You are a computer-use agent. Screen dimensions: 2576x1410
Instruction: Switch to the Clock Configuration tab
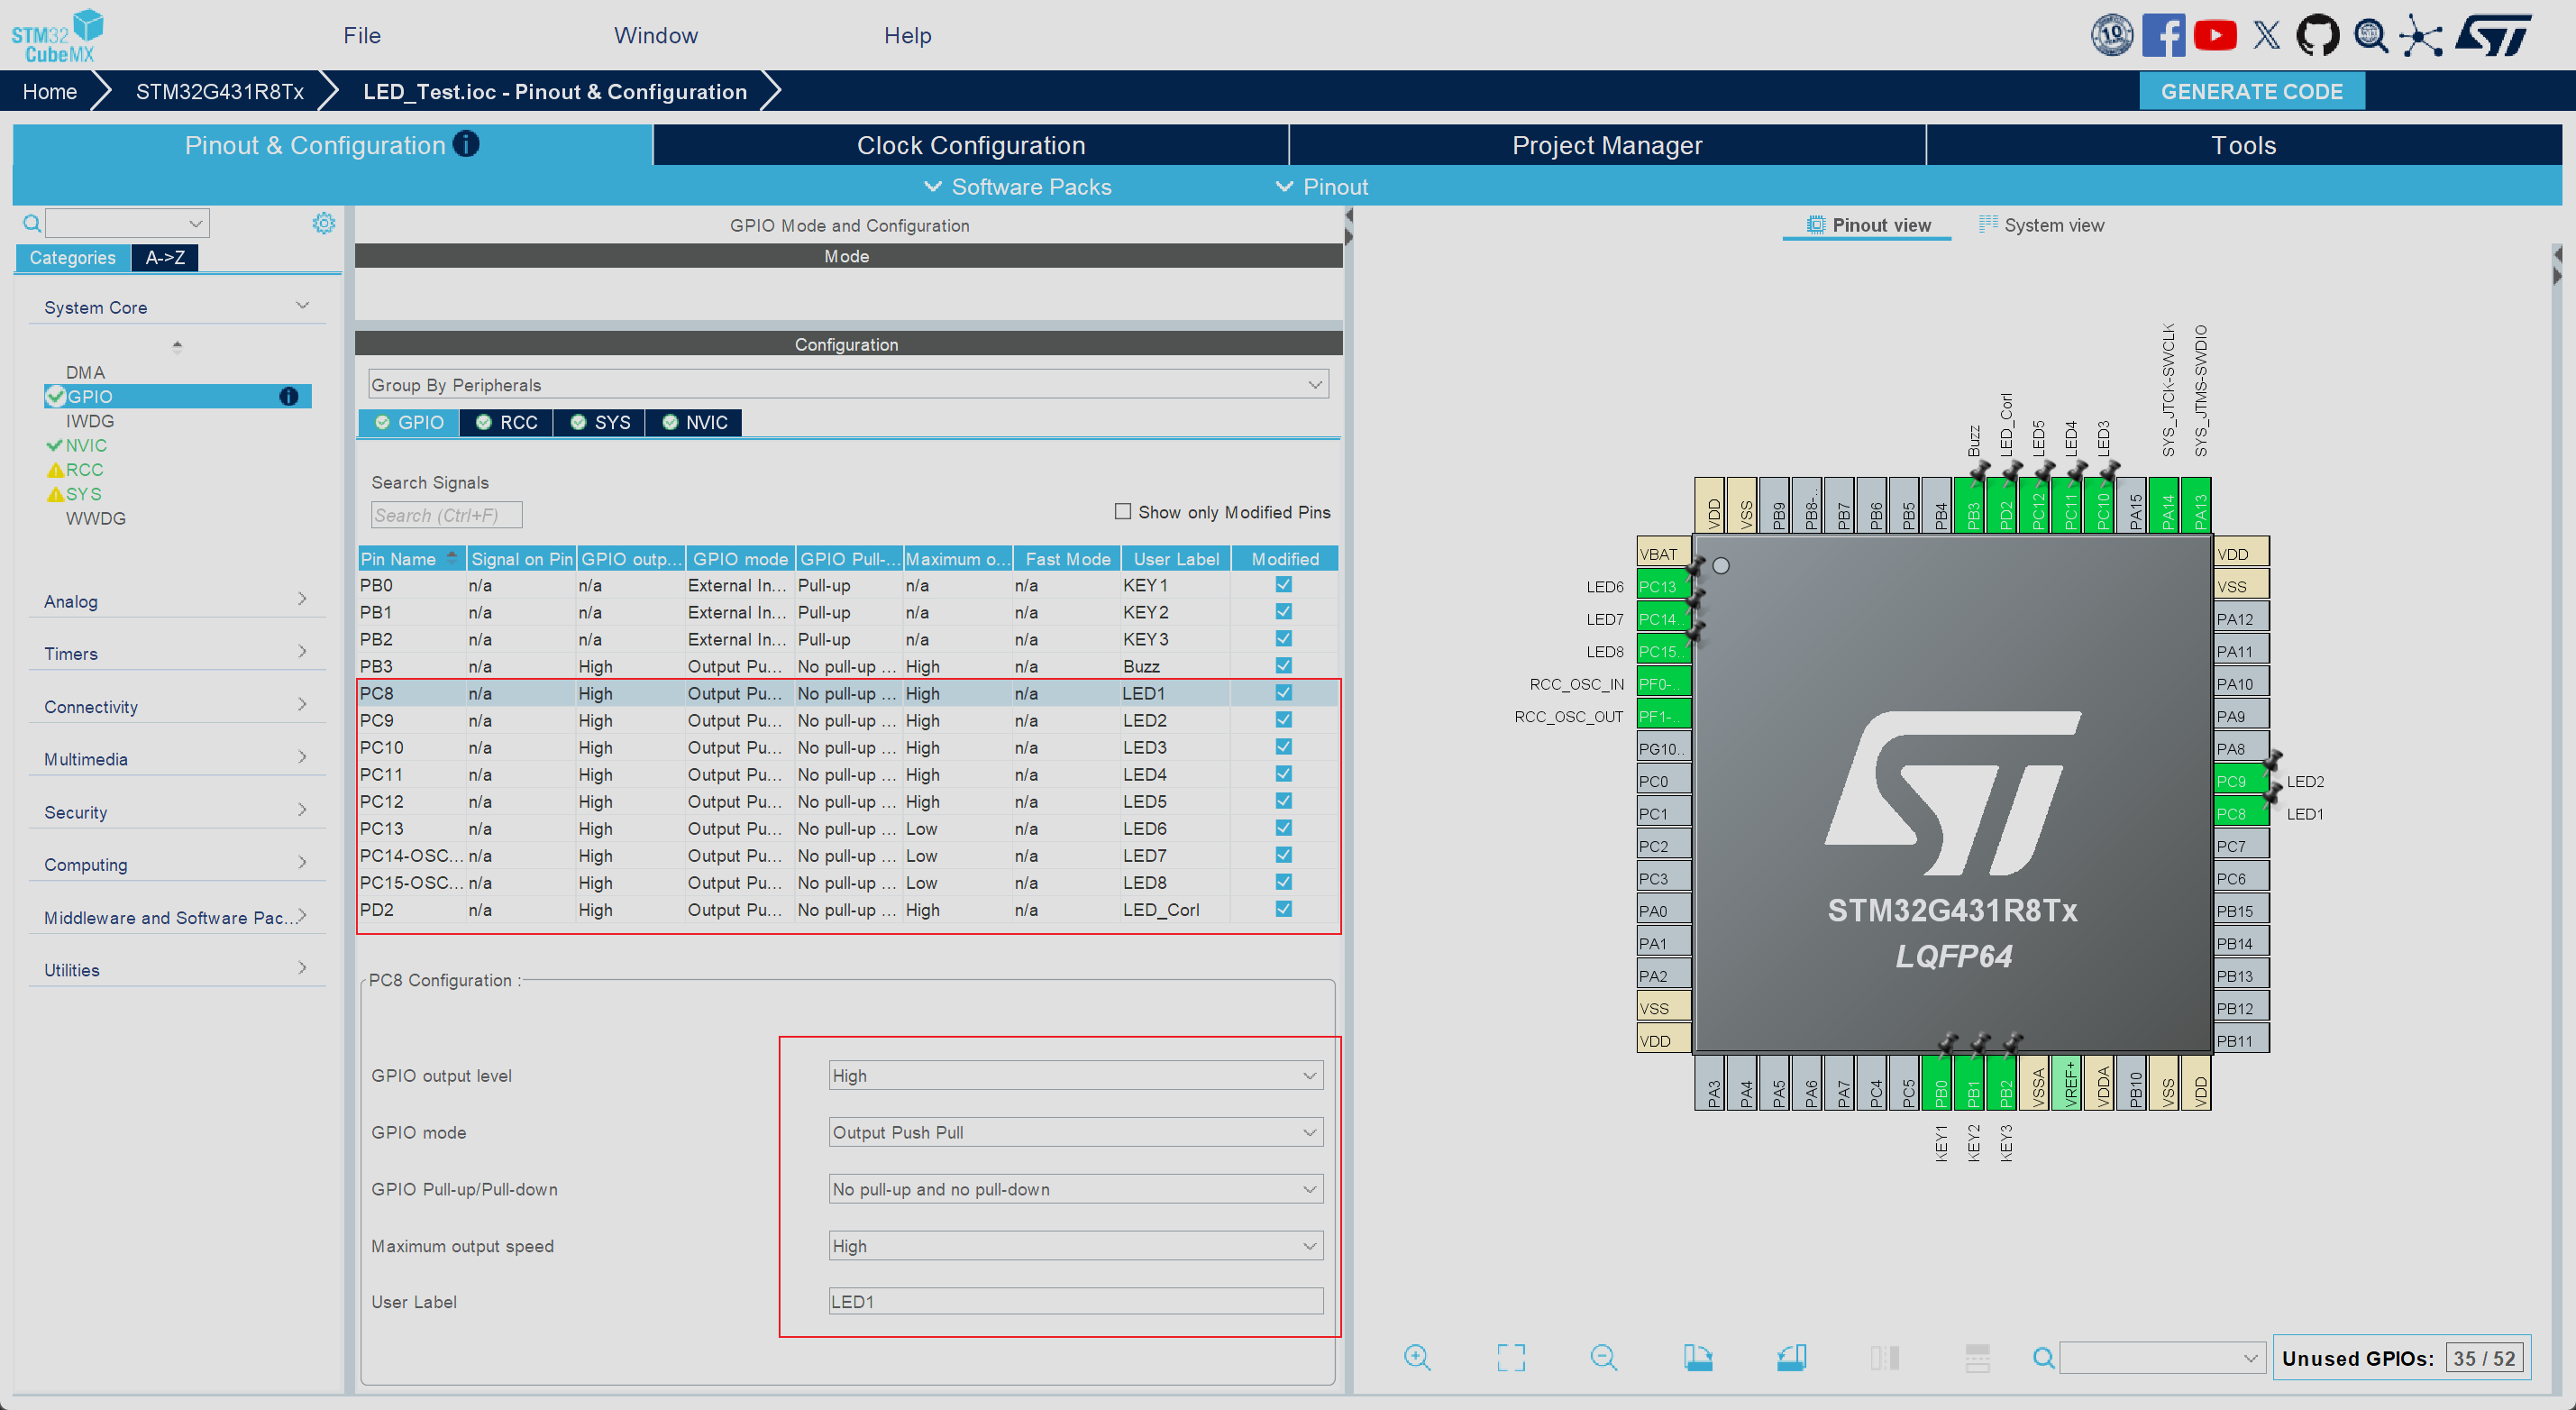[x=970, y=146]
